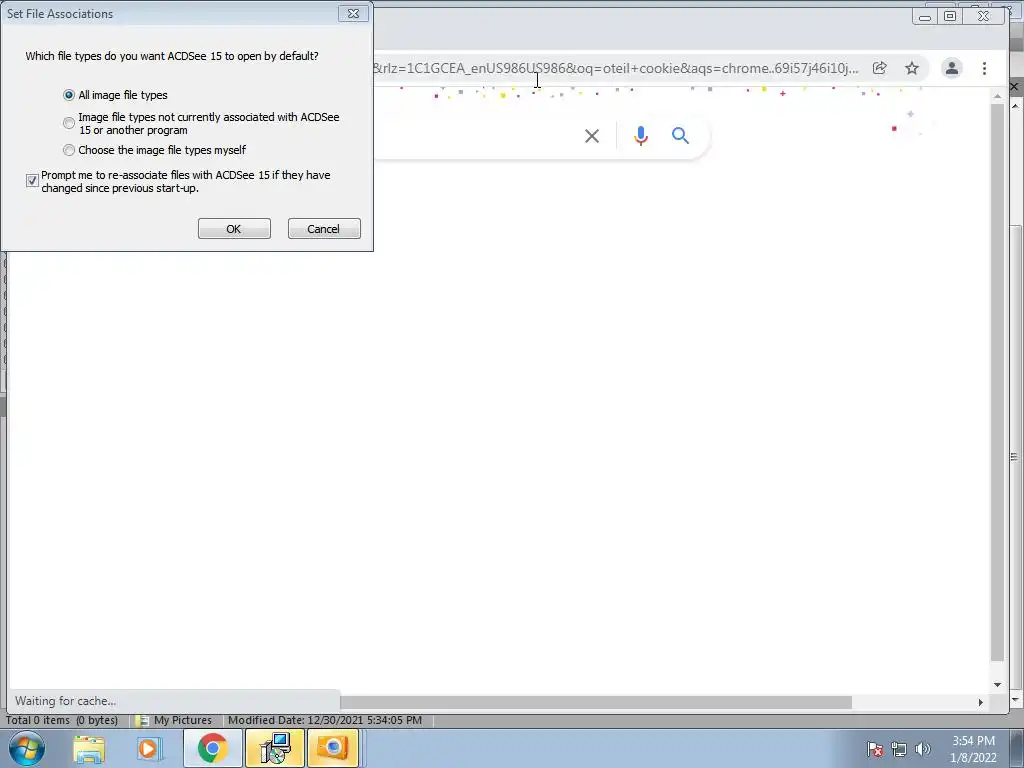Open Windows Explorer from the taskbar
This screenshot has width=1024, height=768.
[89, 748]
